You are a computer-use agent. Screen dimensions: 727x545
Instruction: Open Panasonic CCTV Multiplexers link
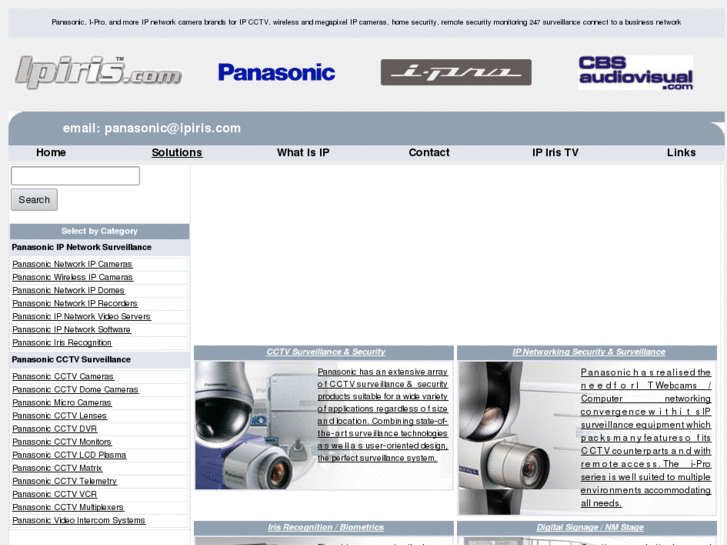coord(68,507)
